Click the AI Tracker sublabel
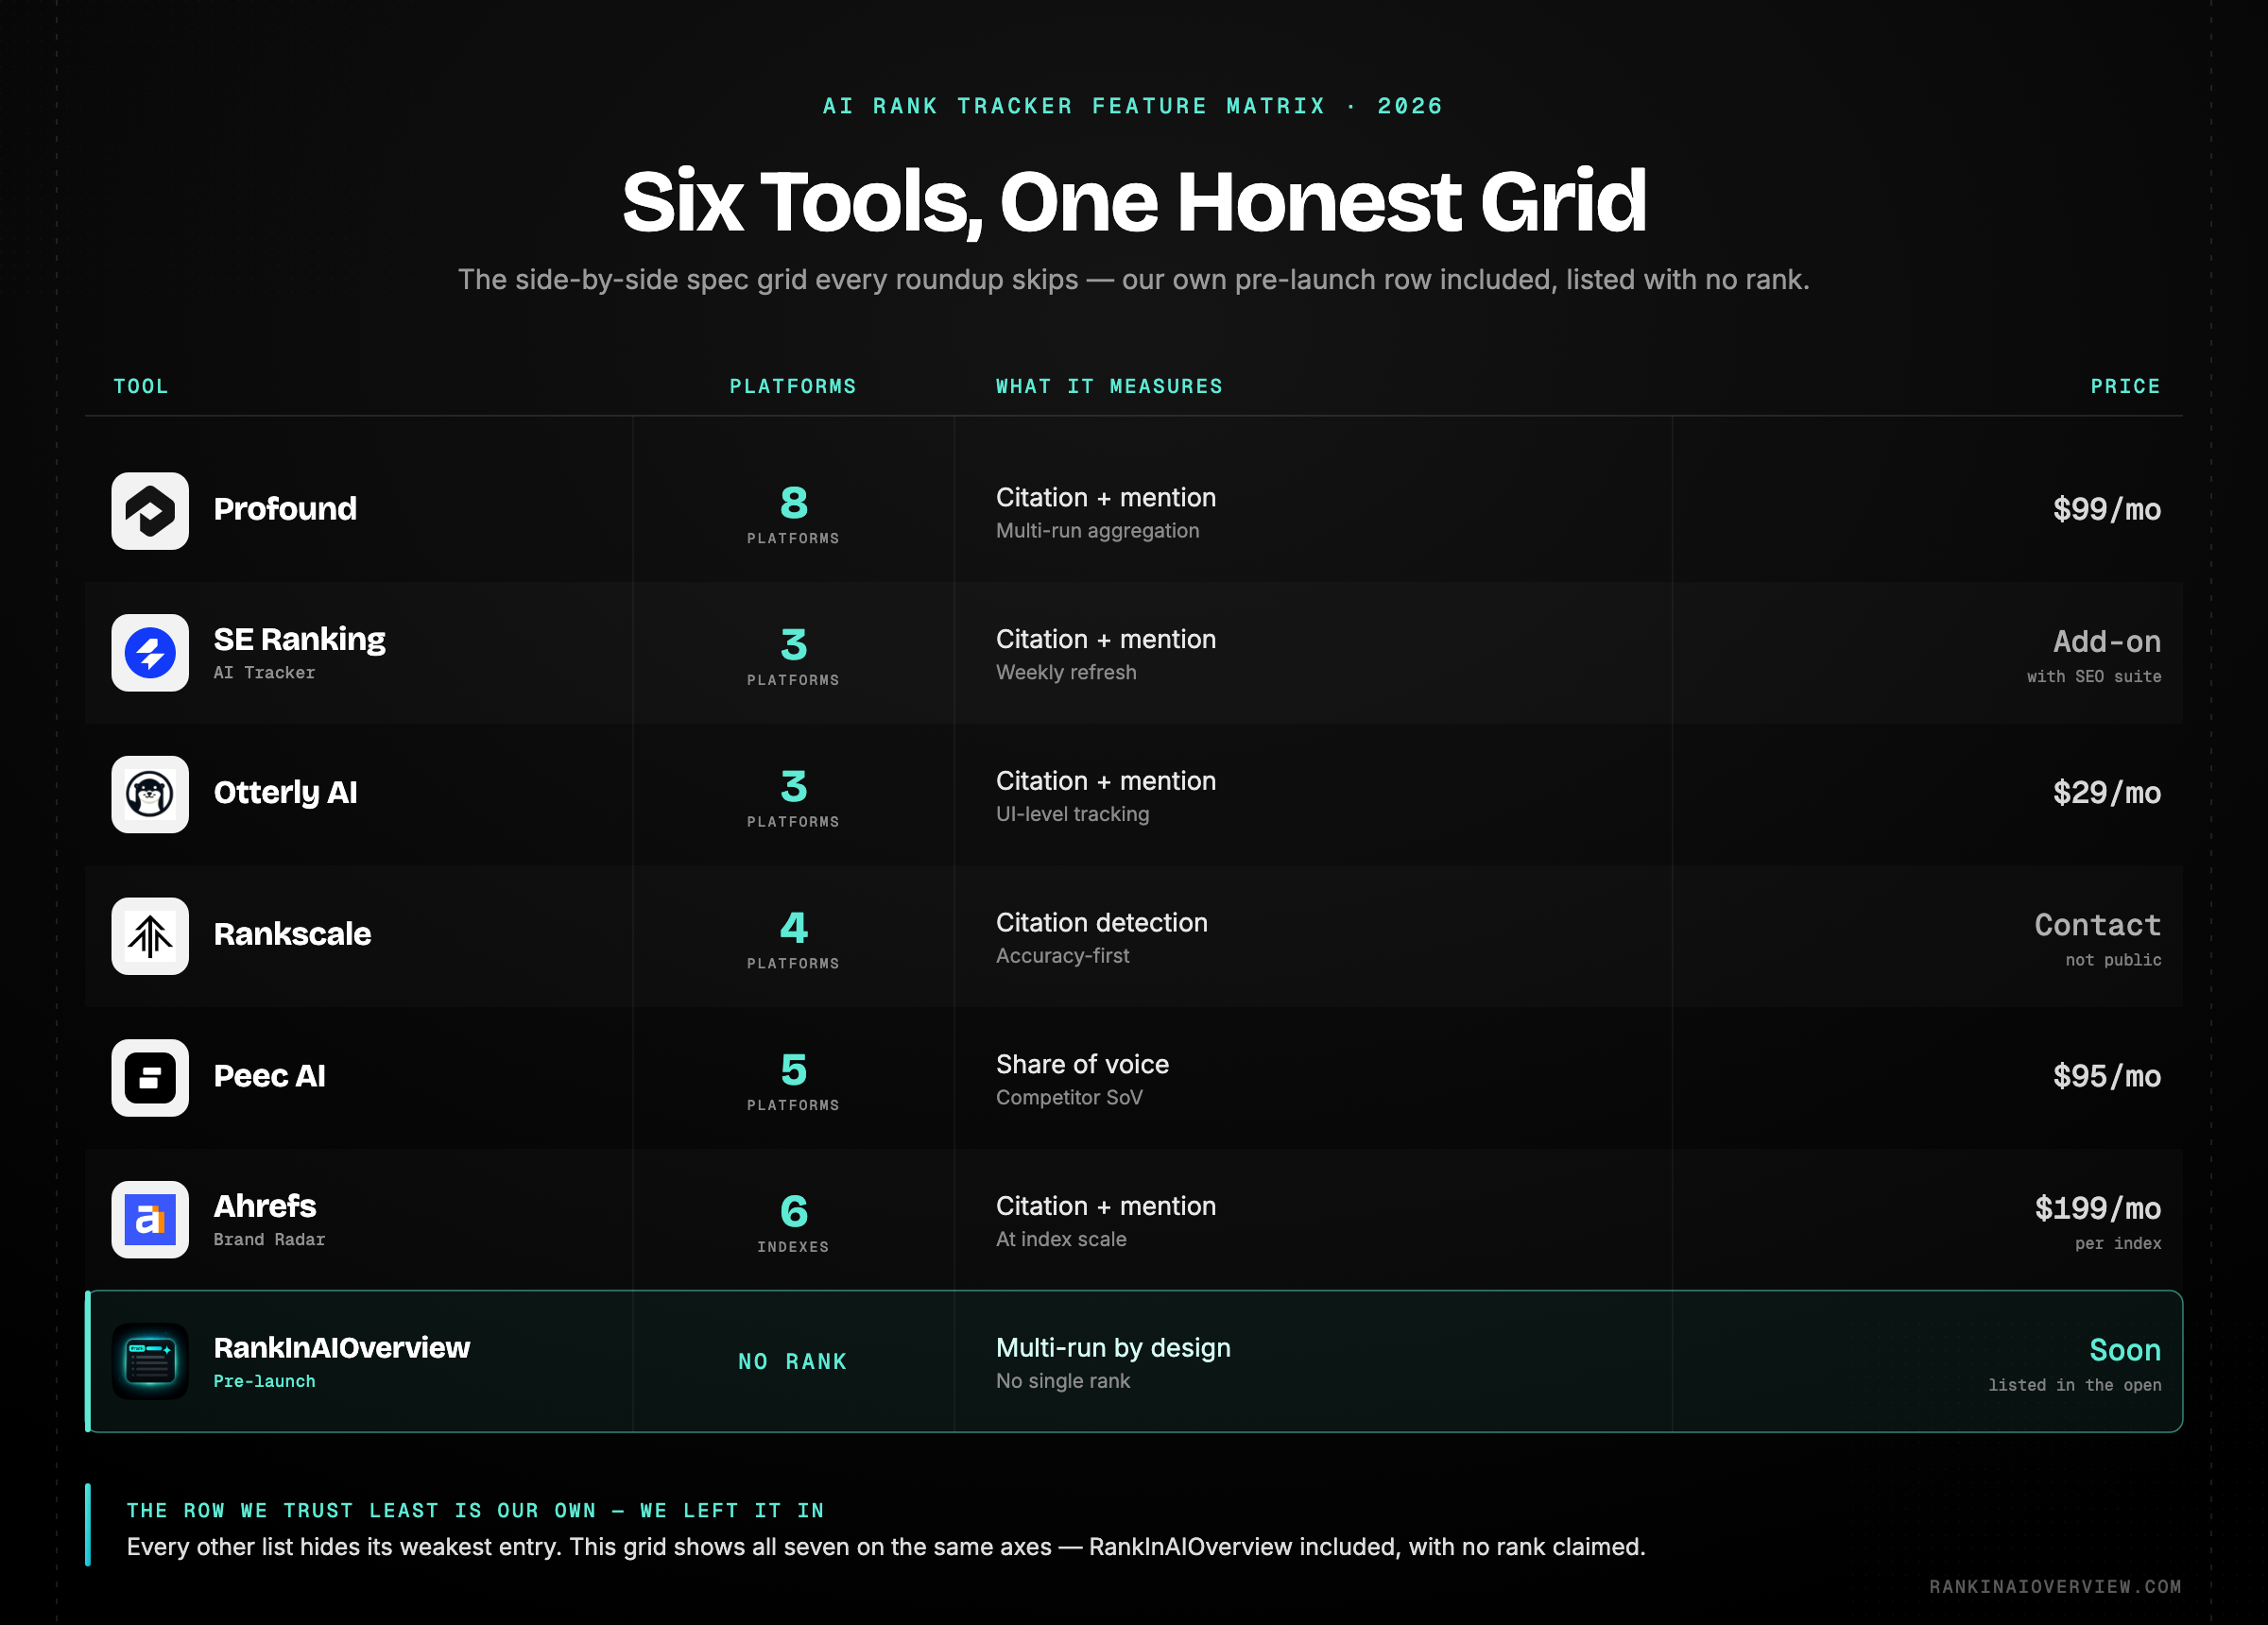 pos(264,673)
